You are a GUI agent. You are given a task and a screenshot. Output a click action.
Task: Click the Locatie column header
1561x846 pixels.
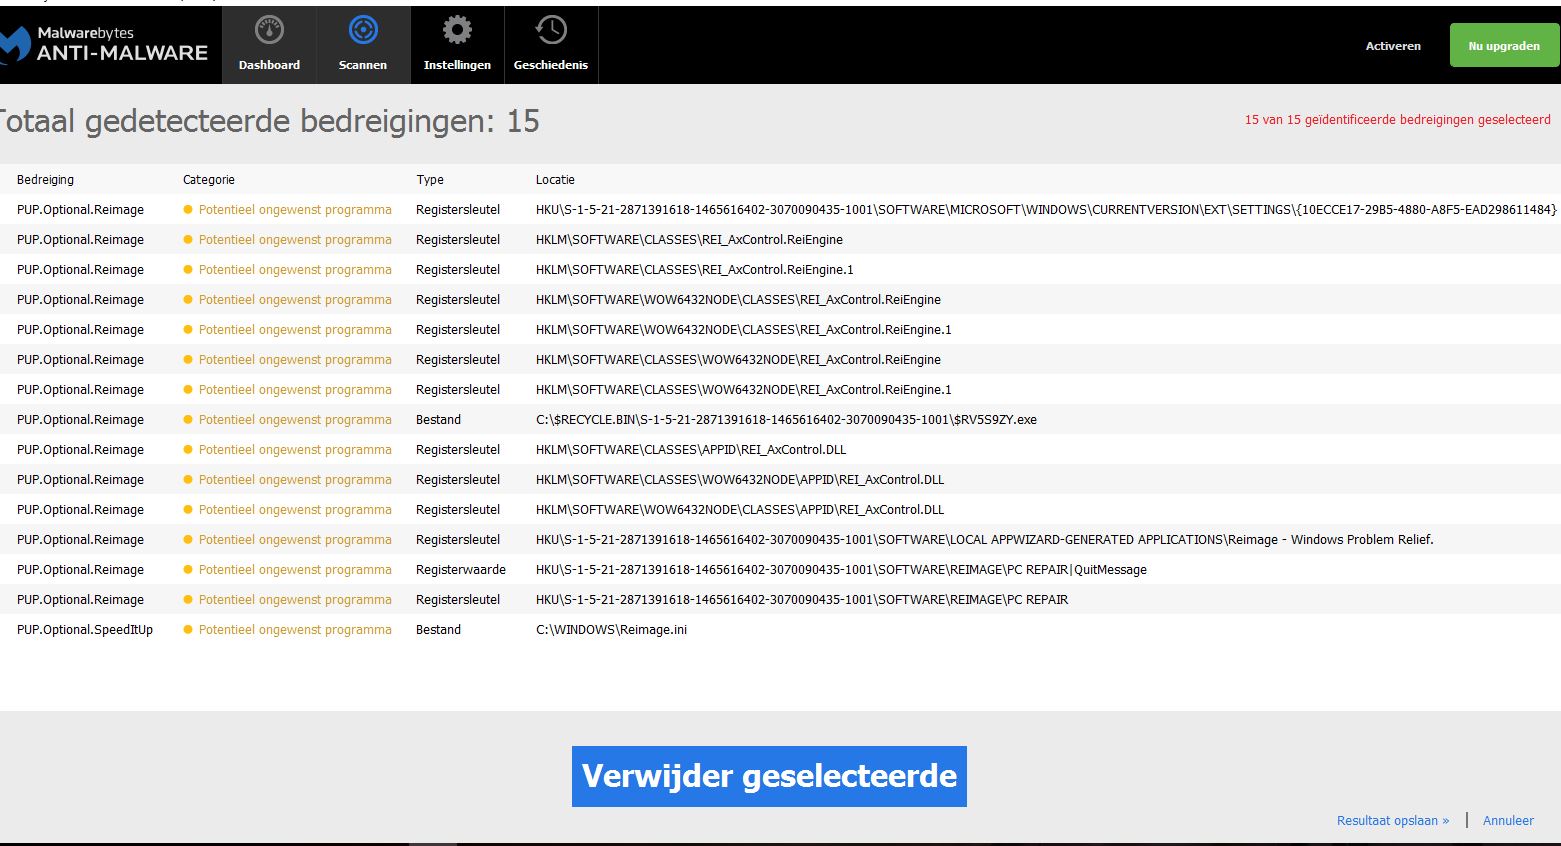[555, 180]
